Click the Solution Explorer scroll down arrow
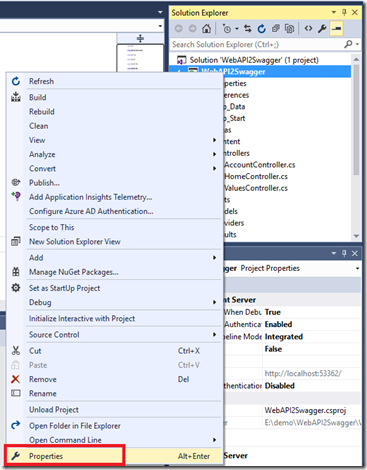 (x=356, y=236)
